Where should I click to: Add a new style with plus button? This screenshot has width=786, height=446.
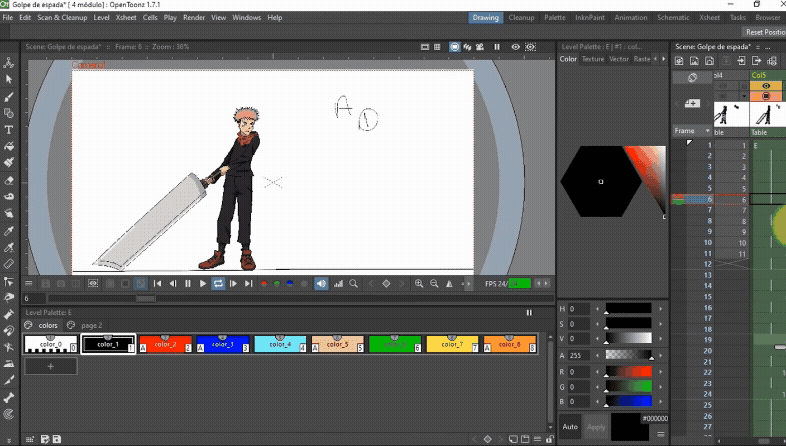(x=51, y=366)
